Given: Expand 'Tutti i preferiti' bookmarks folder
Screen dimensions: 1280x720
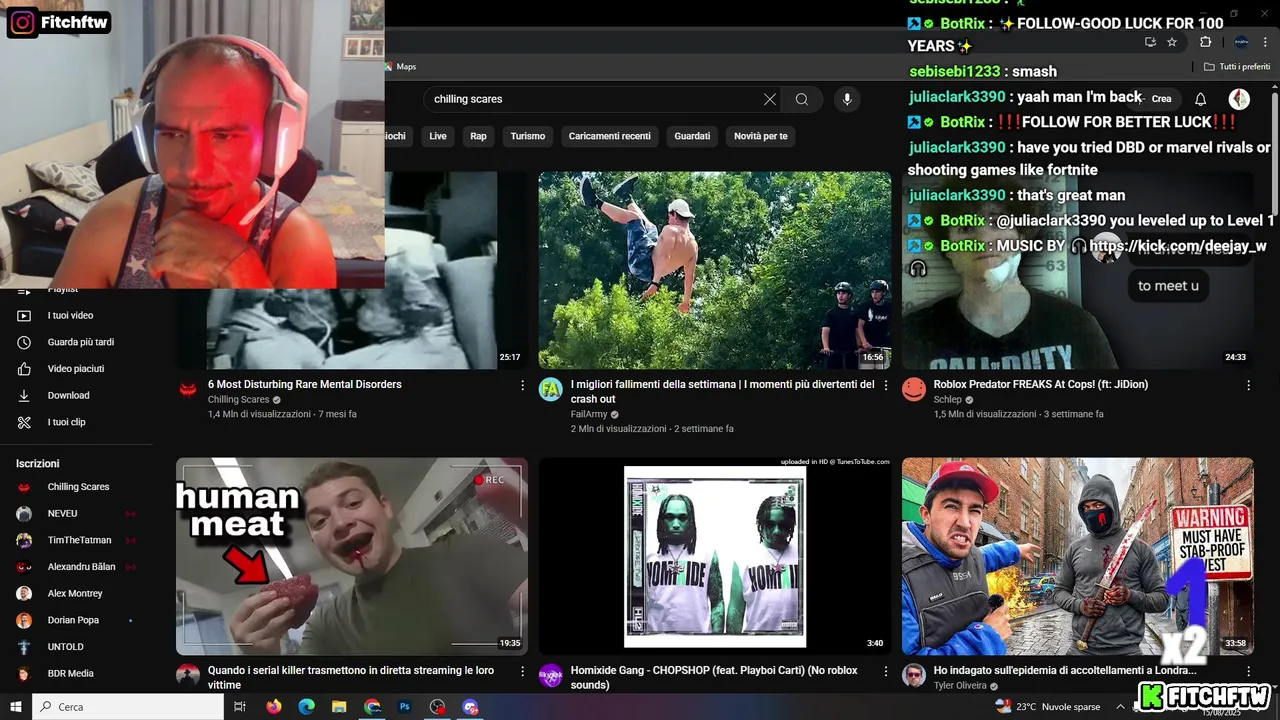Looking at the screenshot, I should coord(1237,67).
